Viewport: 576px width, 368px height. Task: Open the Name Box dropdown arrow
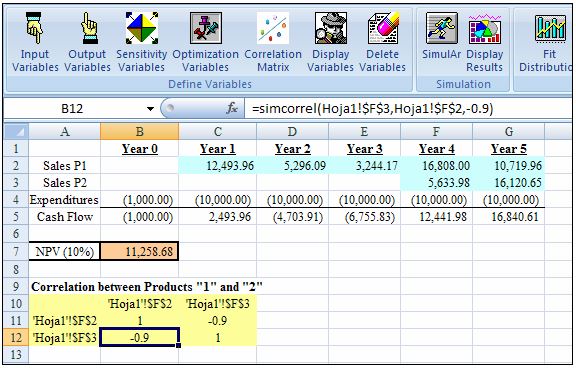[150, 109]
